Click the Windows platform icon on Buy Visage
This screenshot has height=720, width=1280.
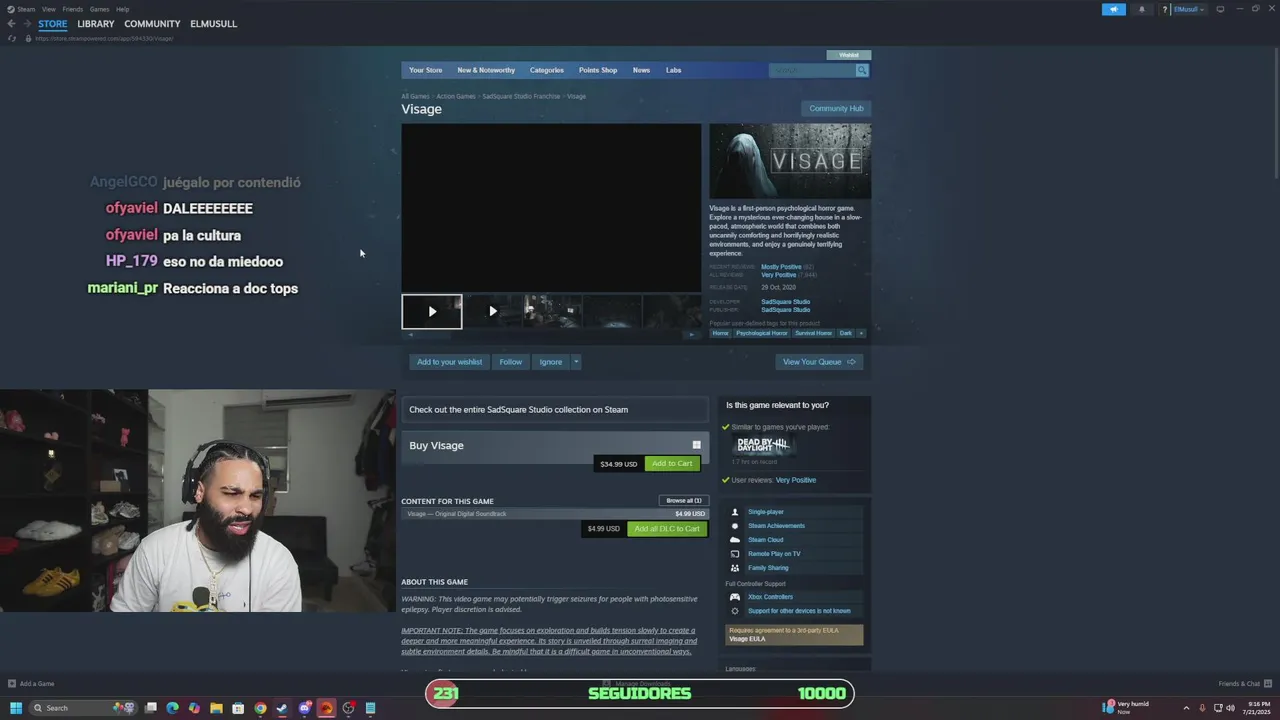pyautogui.click(x=696, y=445)
